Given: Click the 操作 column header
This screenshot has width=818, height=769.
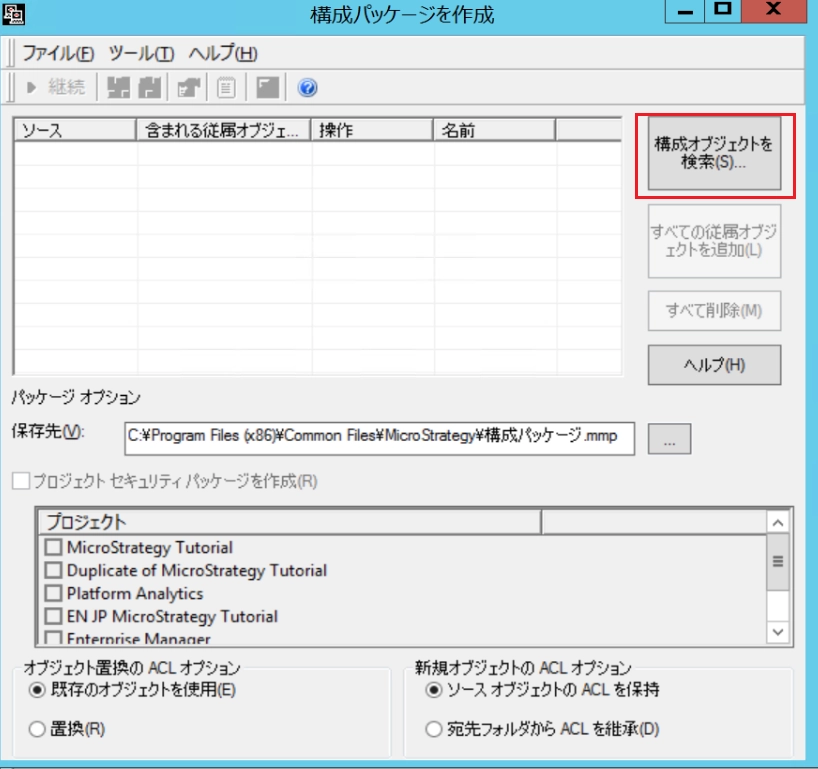Looking at the screenshot, I should click(x=372, y=130).
